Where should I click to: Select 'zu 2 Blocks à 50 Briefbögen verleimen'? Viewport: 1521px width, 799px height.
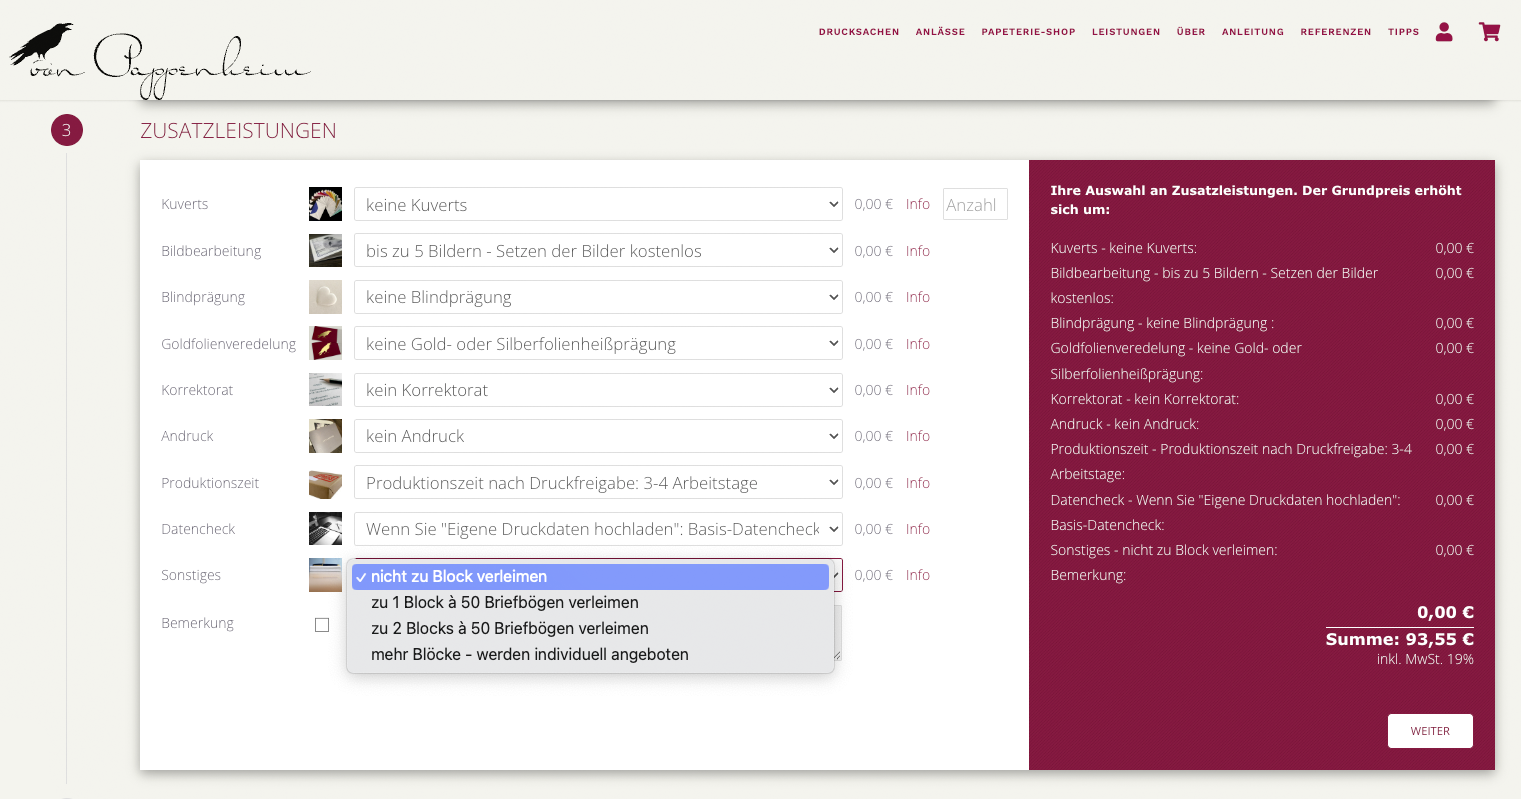pos(510,629)
